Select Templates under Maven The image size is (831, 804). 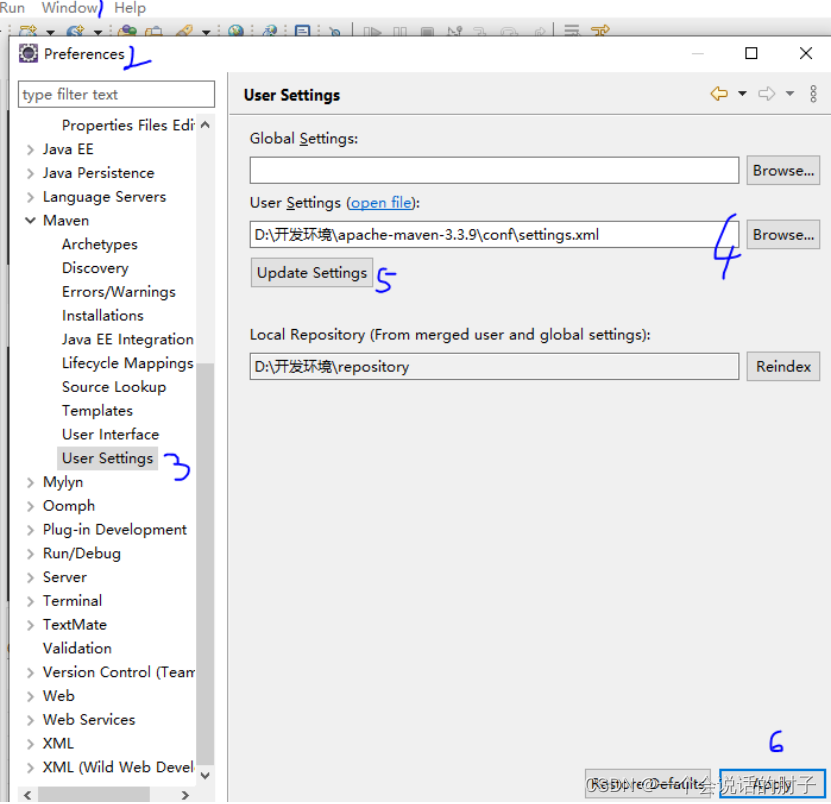97,411
